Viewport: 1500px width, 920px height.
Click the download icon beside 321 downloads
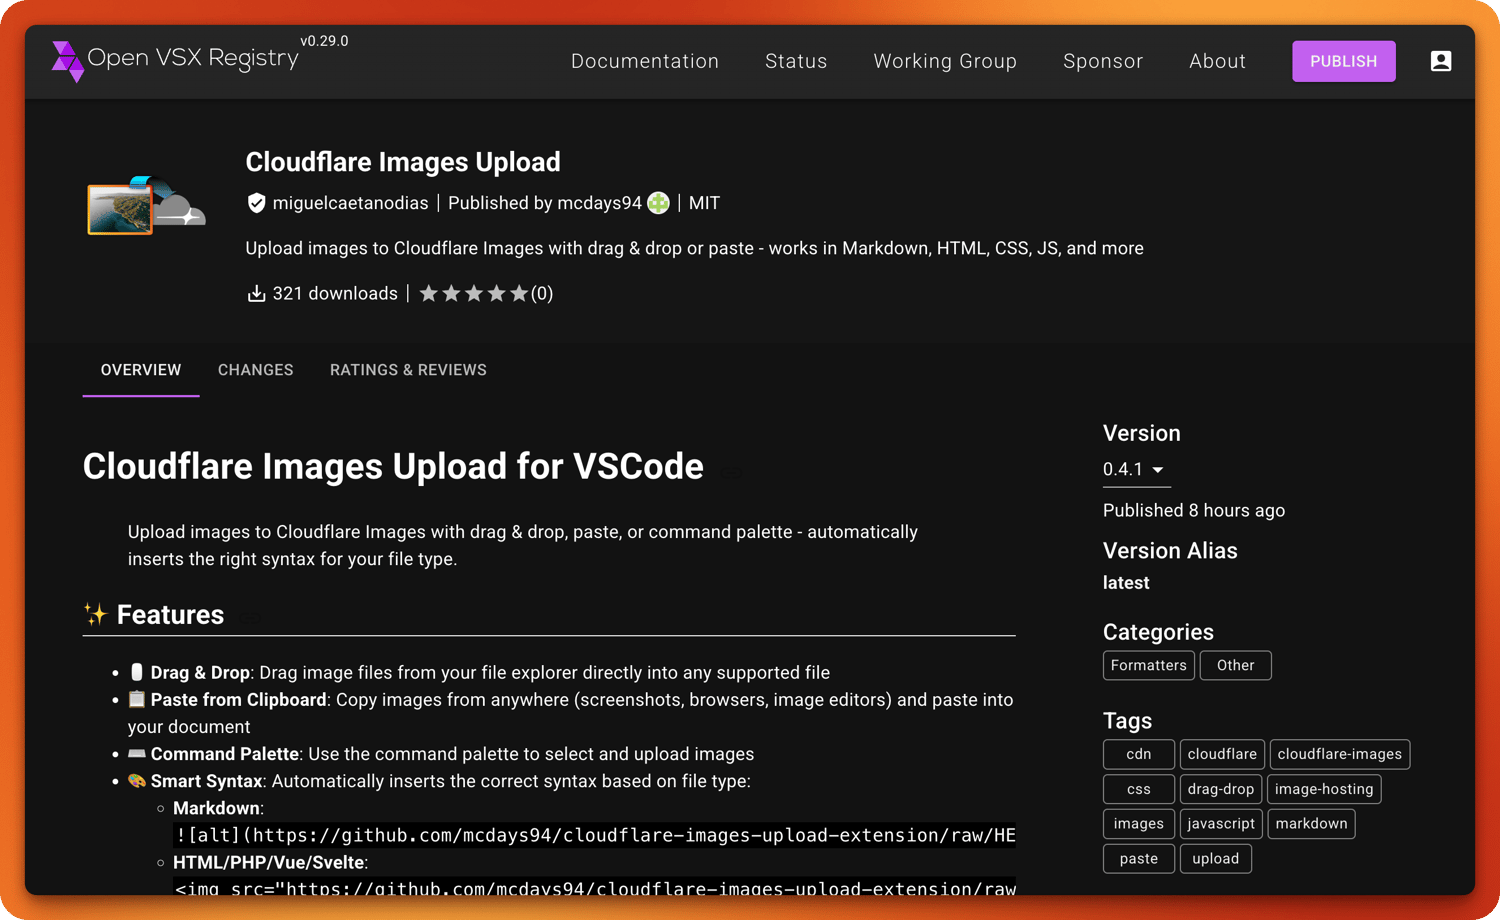[256, 293]
